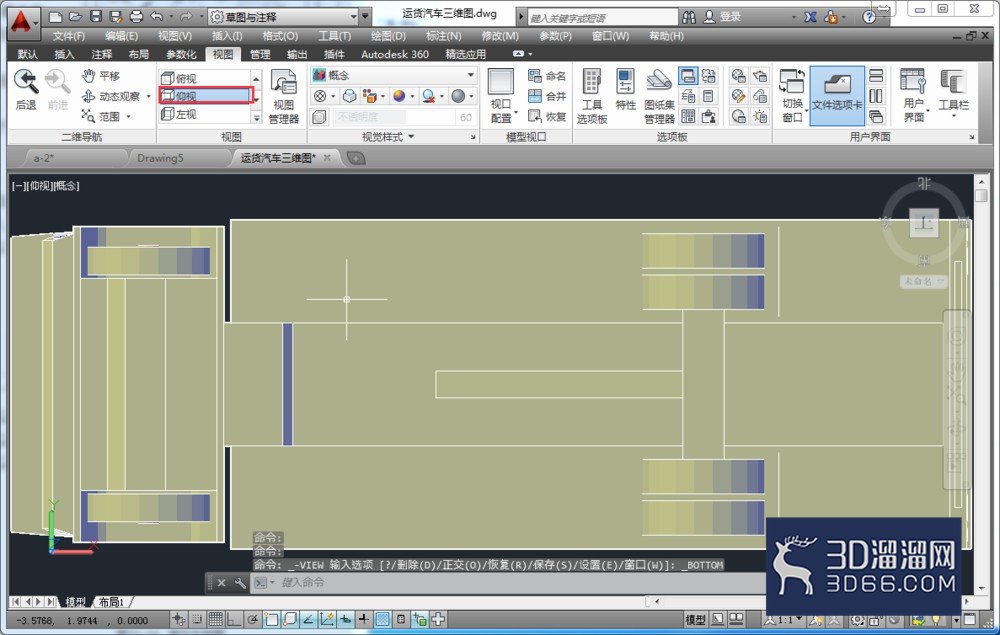The width and height of the screenshot is (1000, 635).
Task: Click the 命名 named viewports button
Action: 547,76
